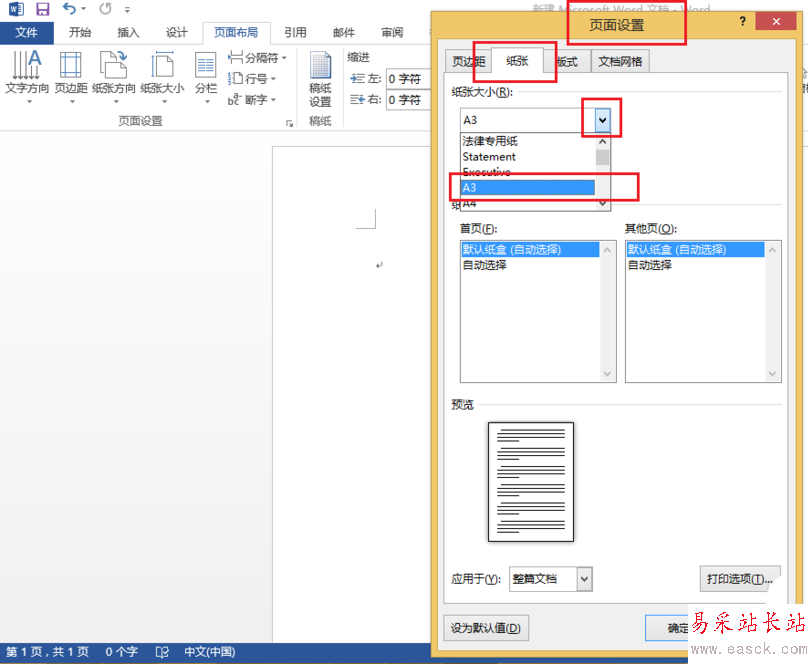This screenshot has width=808, height=664.
Task: Click the right indent 右 field
Action: click(x=408, y=99)
